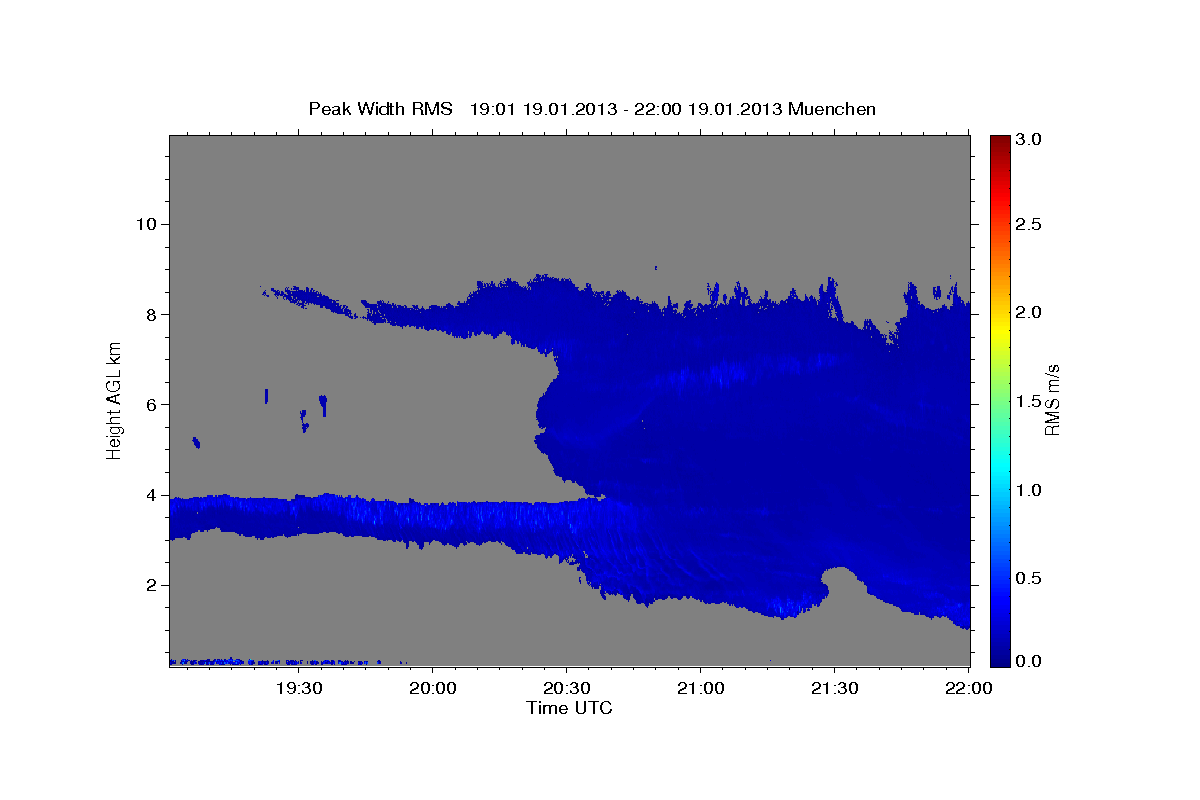The width and height of the screenshot is (1200, 800).
Task: Click the 19:30 time tick label
Action: (299, 688)
